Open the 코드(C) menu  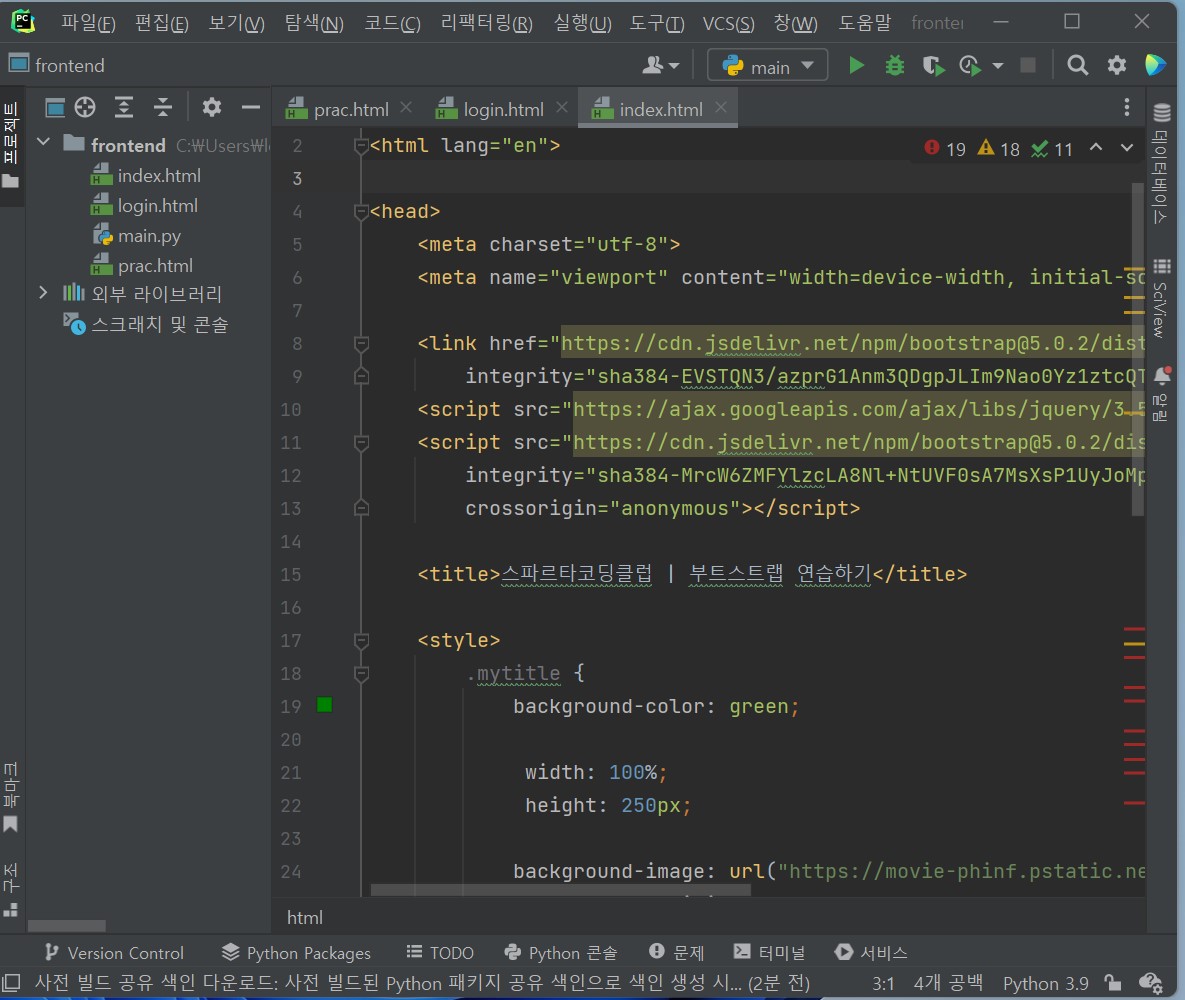click(392, 23)
